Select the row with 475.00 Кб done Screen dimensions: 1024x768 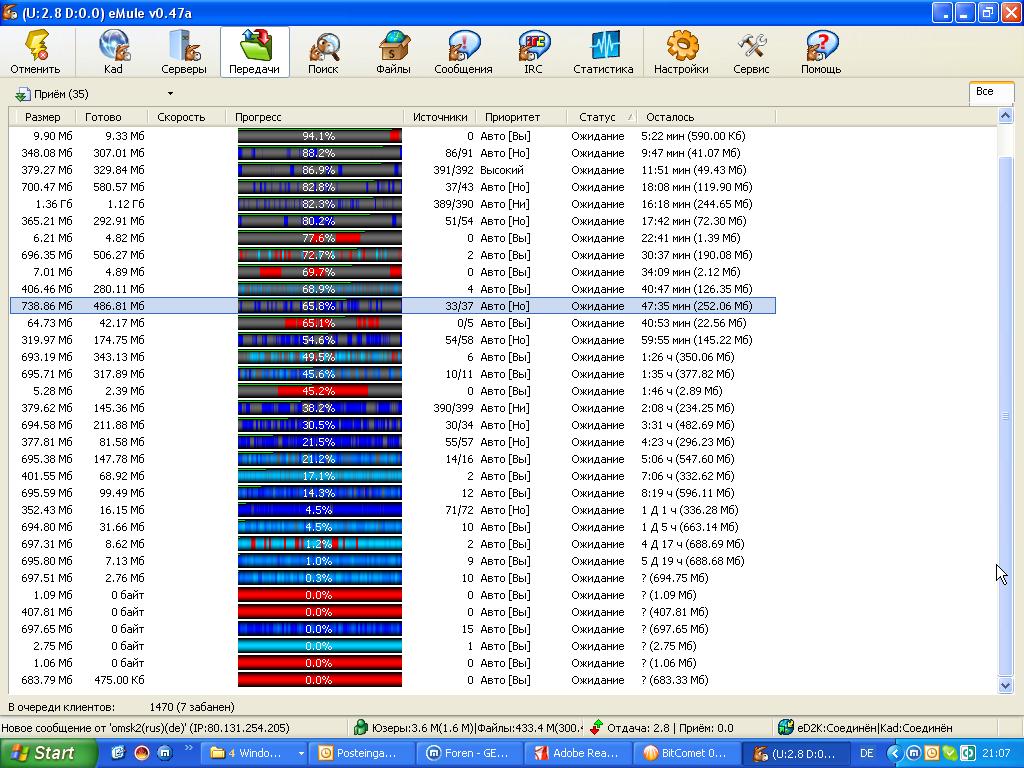tap(392, 679)
